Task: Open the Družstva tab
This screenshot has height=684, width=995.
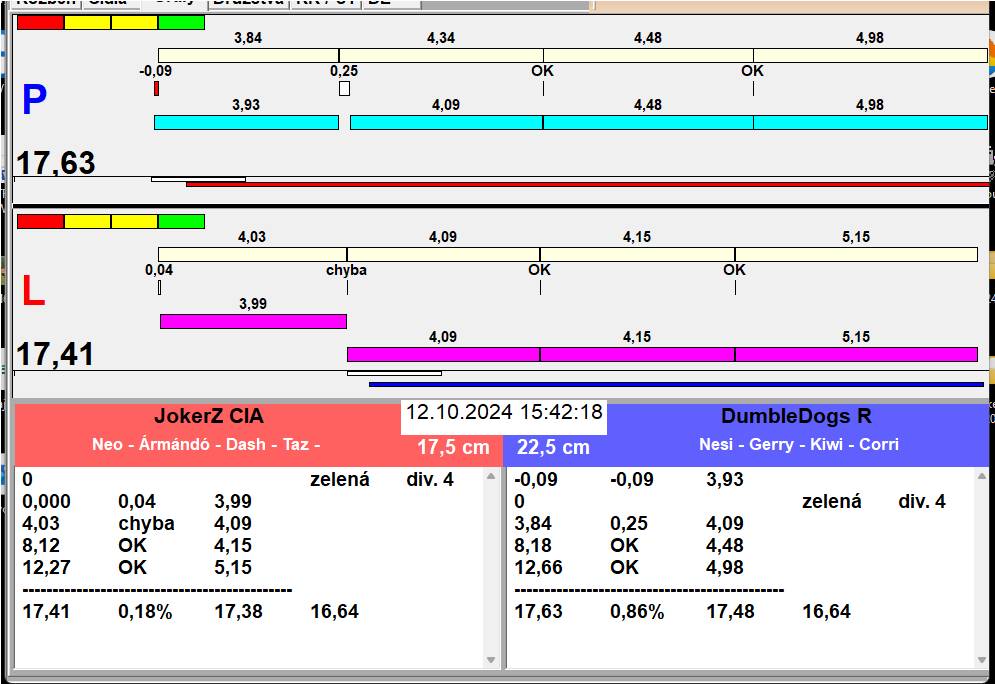Action: point(248,3)
